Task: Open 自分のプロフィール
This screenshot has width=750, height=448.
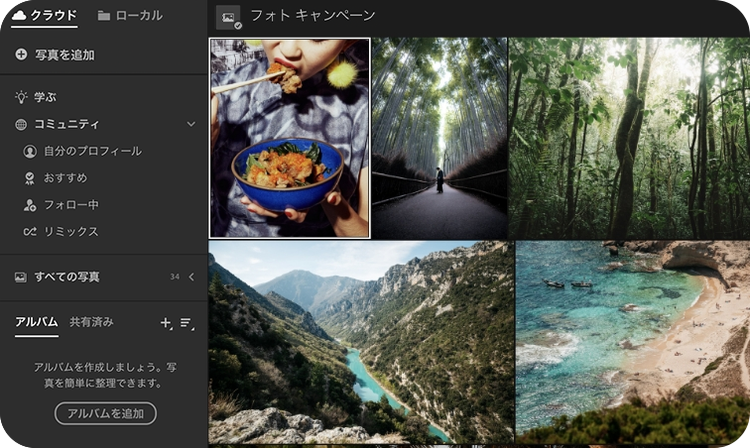Action: pos(93,151)
